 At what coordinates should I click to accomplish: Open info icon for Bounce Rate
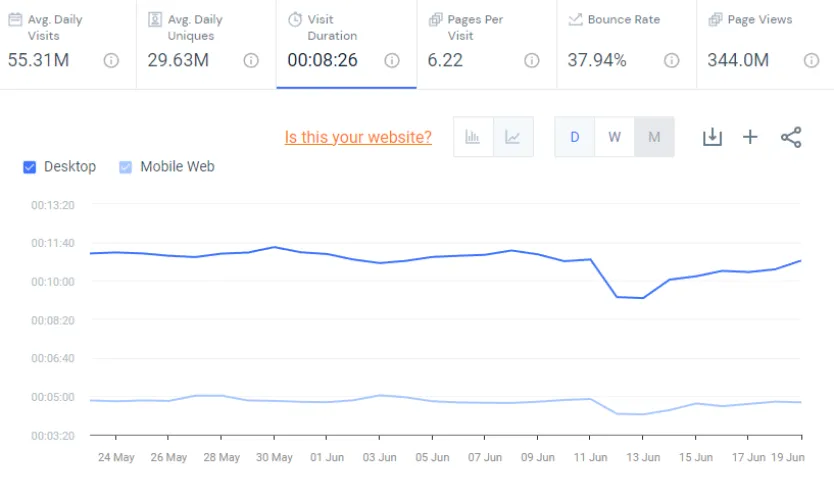pos(671,60)
